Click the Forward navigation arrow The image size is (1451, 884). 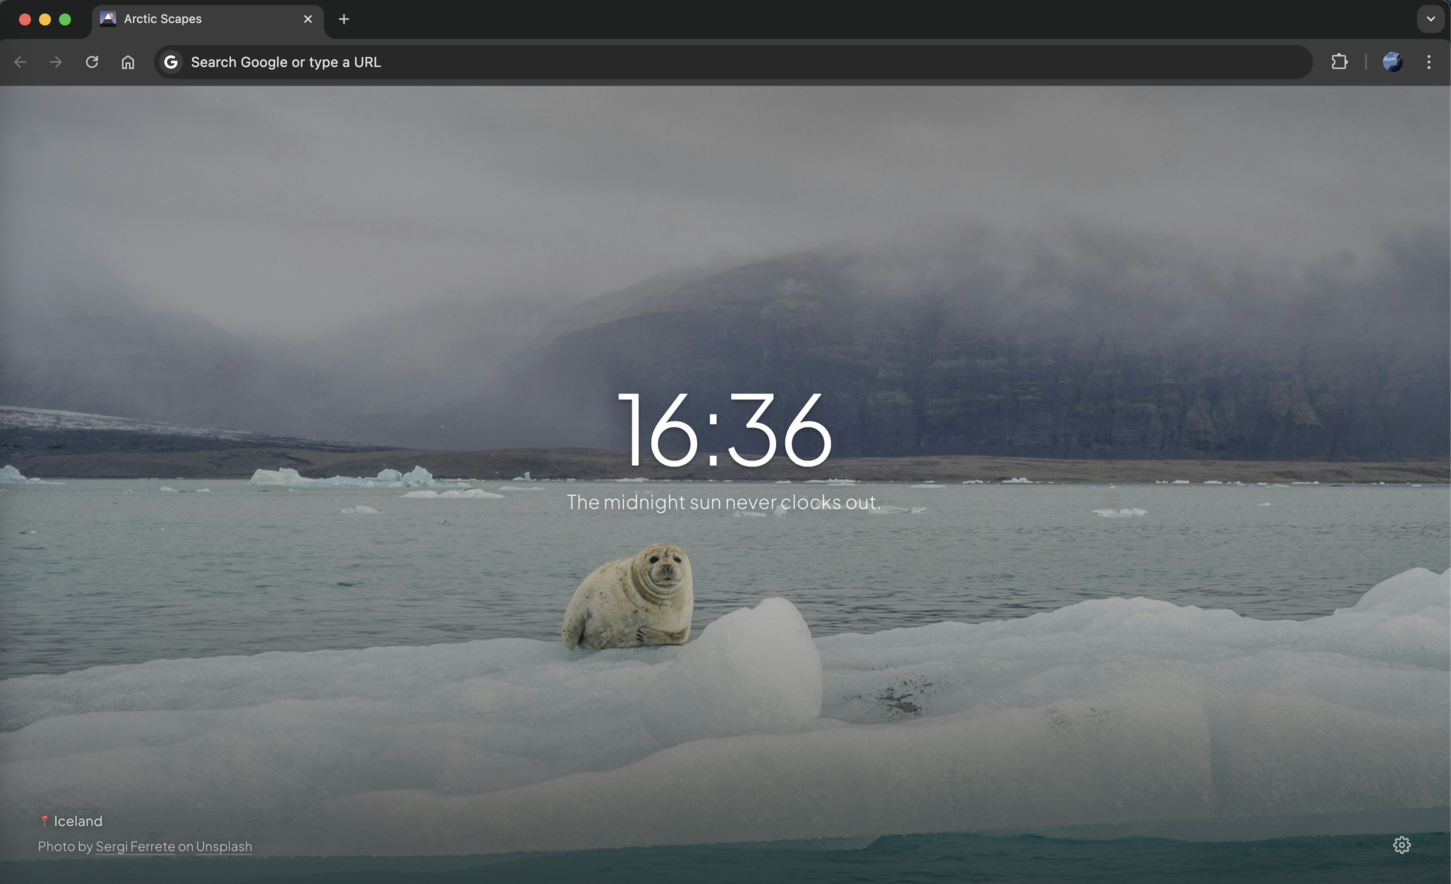tap(56, 62)
